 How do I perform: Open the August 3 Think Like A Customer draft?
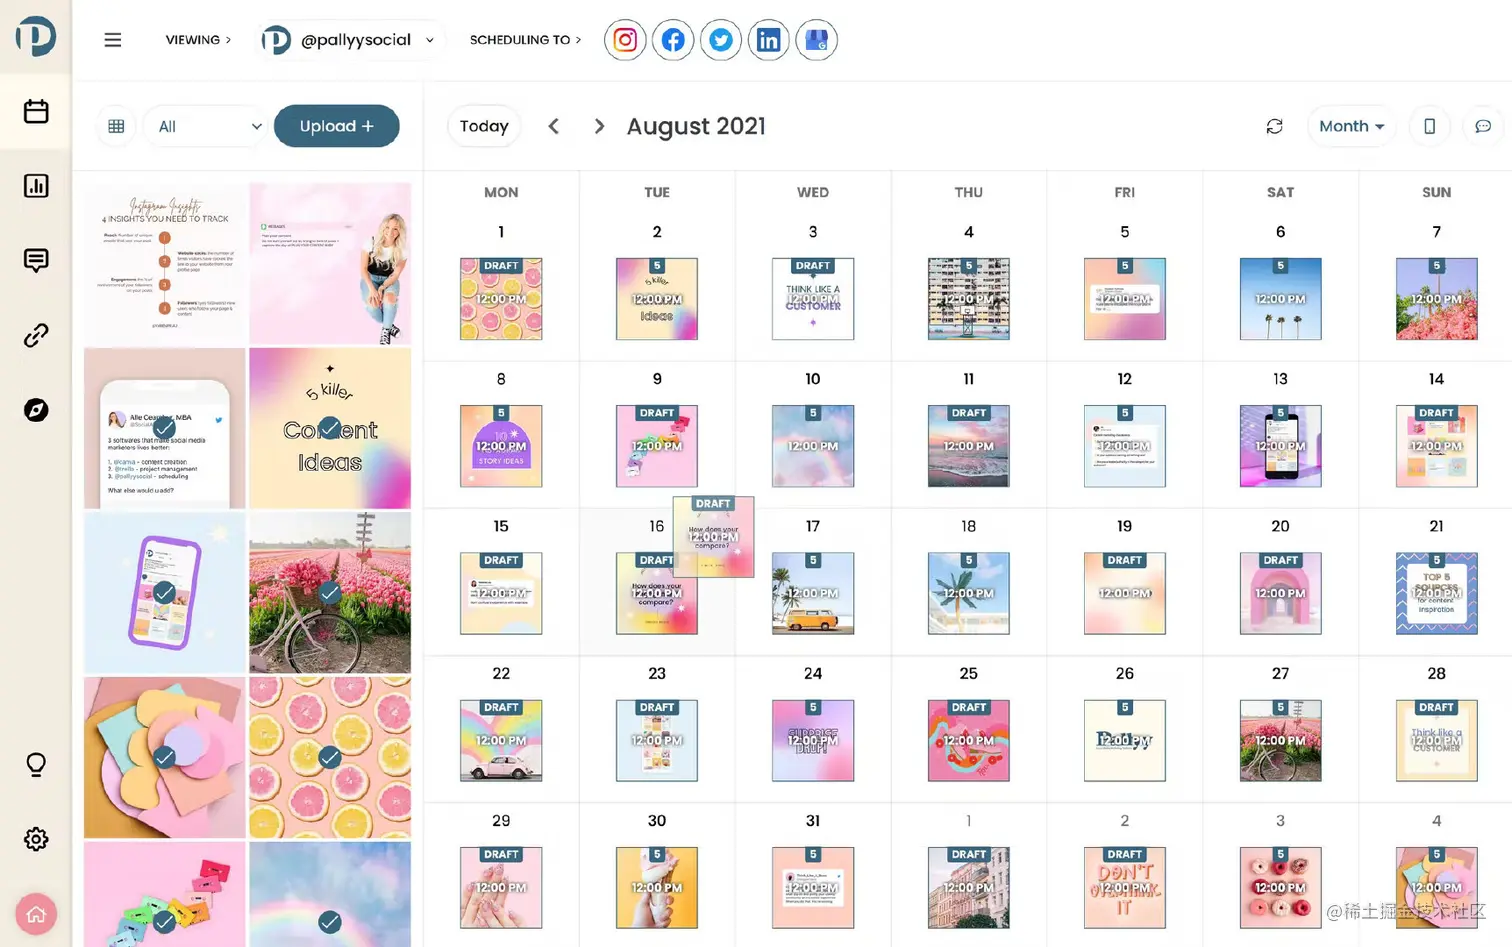(x=813, y=299)
